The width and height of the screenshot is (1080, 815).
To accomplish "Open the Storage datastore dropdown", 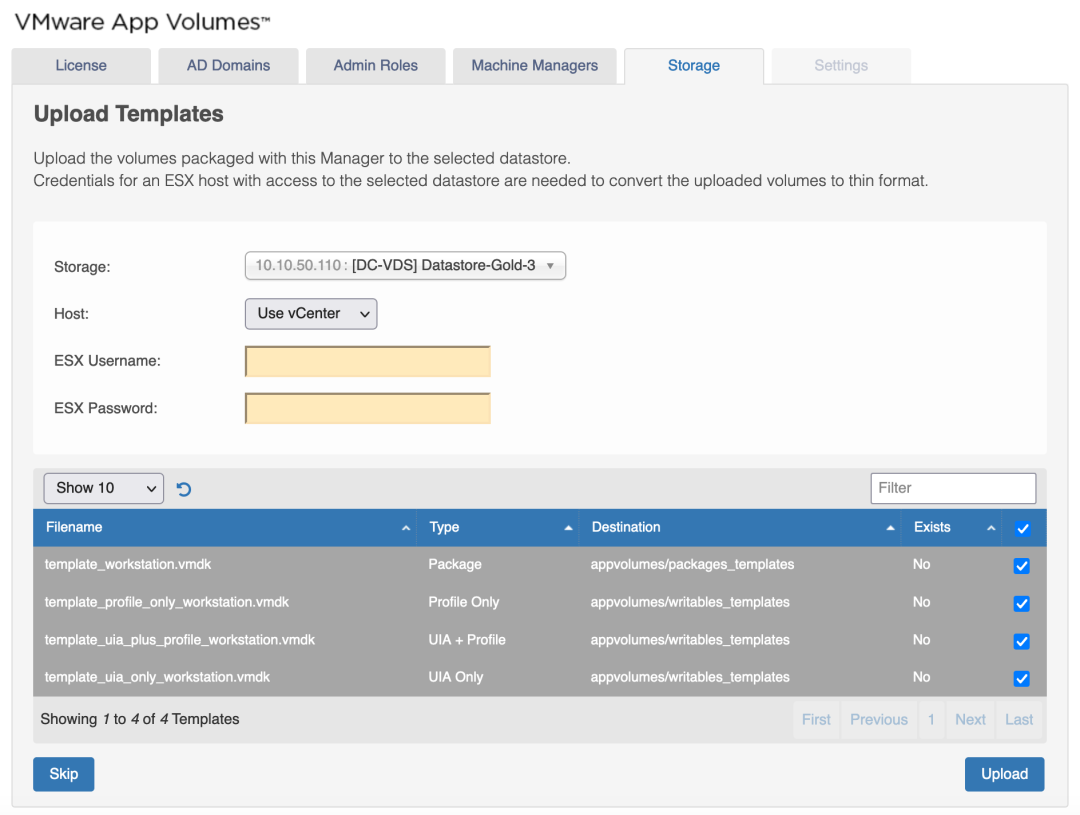I will (405, 266).
